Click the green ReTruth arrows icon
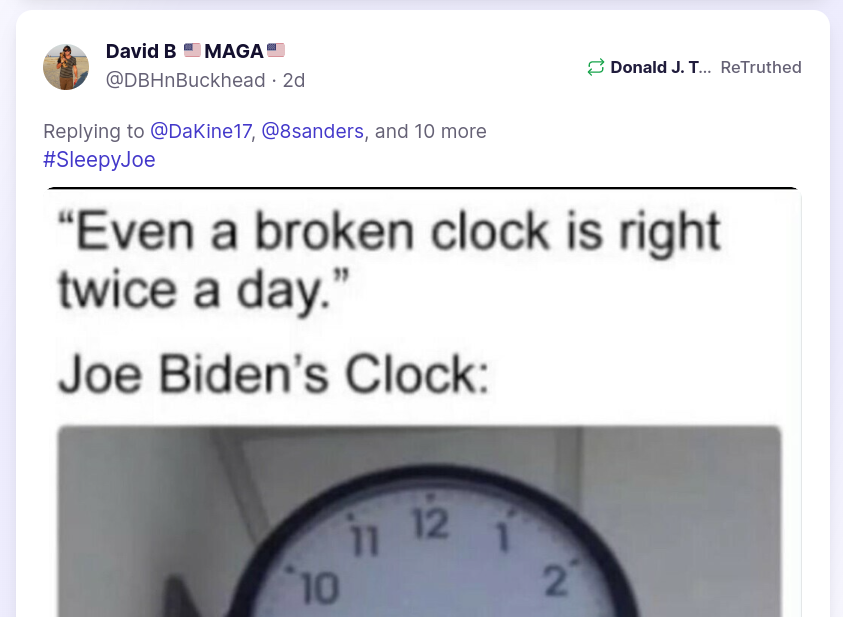843x617 pixels. pyautogui.click(x=596, y=67)
